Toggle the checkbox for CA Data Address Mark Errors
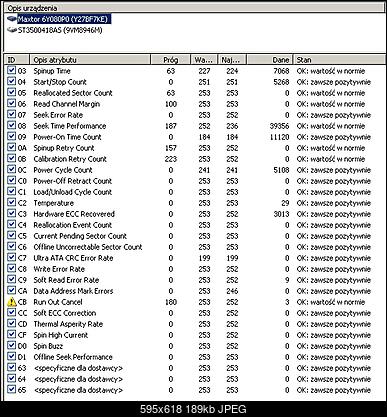 pyautogui.click(x=12, y=291)
